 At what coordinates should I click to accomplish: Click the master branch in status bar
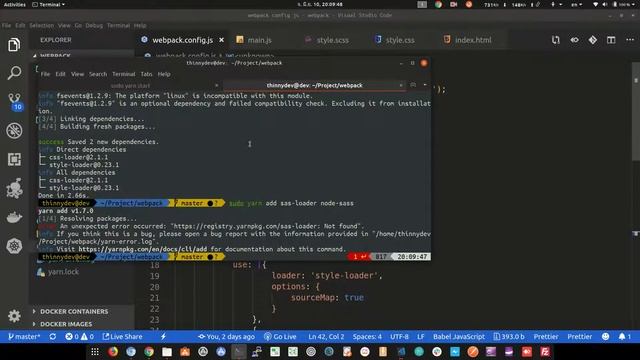click(x=24, y=337)
